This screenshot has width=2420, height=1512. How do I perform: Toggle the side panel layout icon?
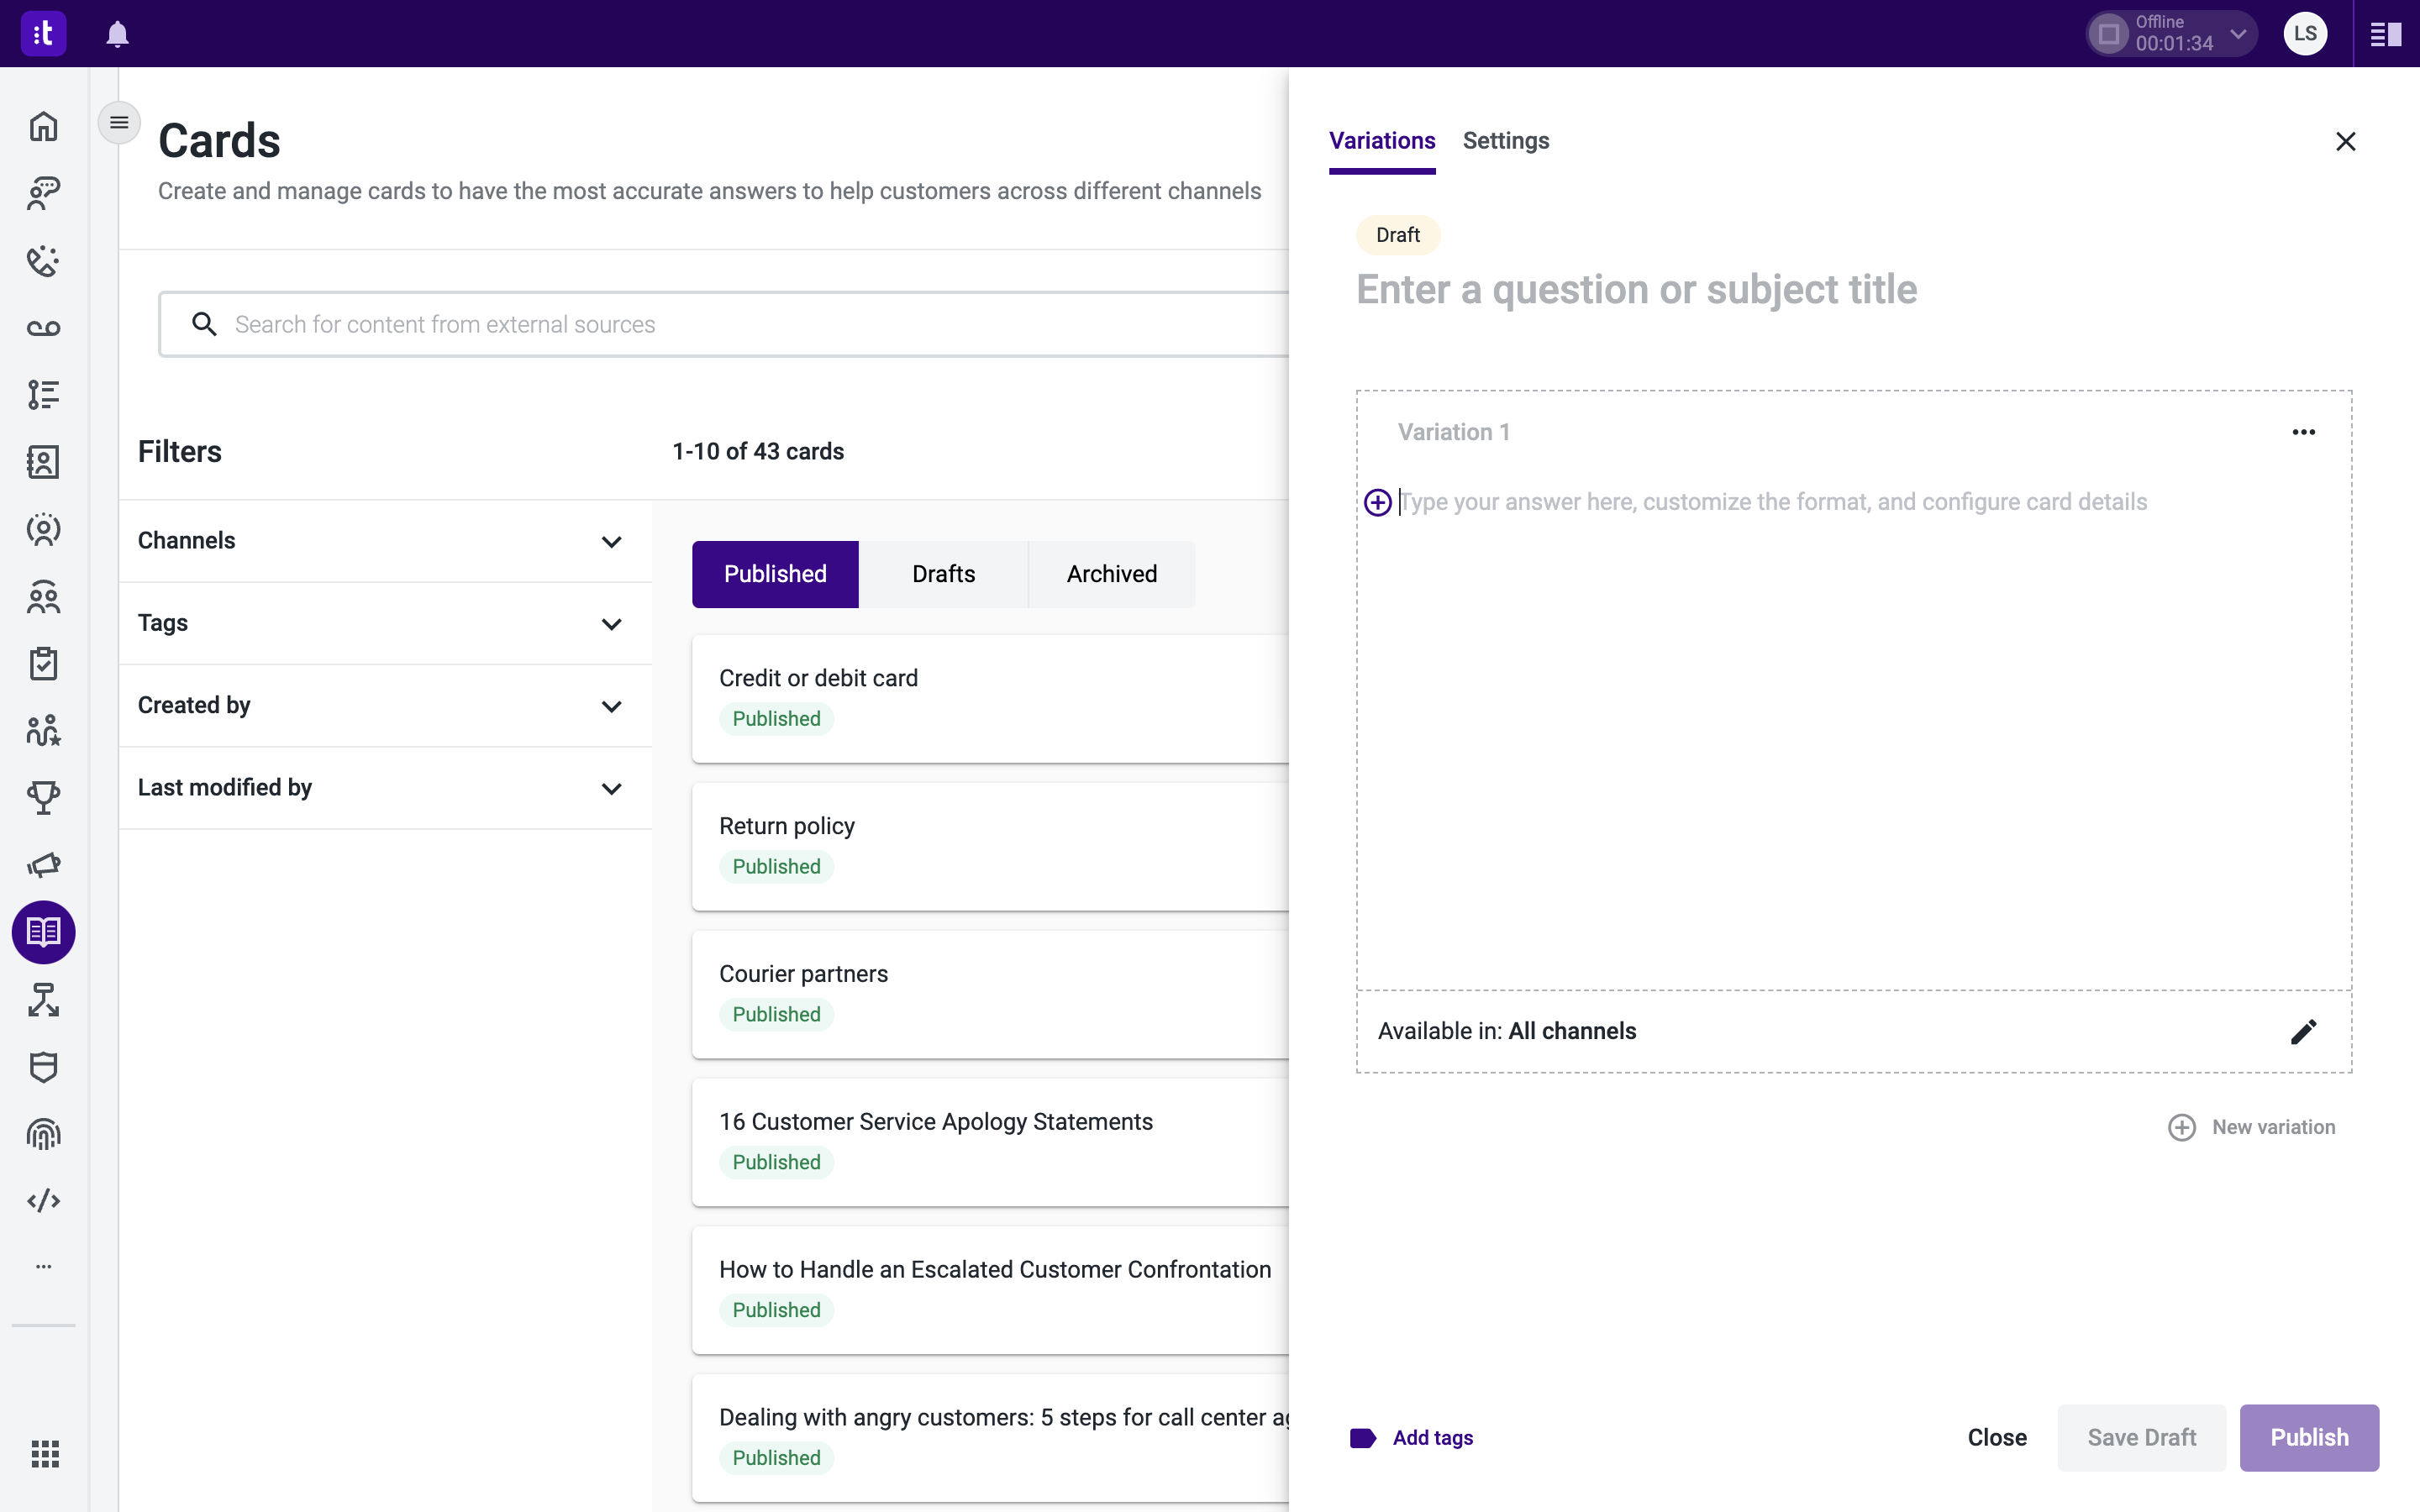tap(2386, 34)
